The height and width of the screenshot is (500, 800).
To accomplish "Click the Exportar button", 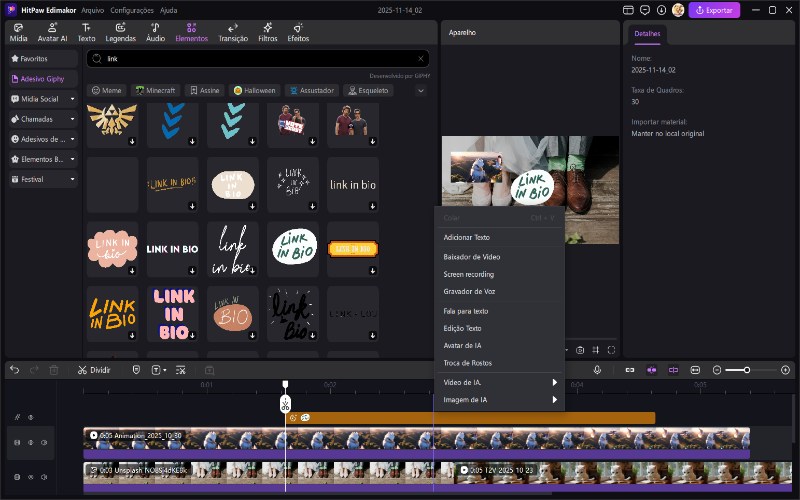I will click(x=714, y=10).
